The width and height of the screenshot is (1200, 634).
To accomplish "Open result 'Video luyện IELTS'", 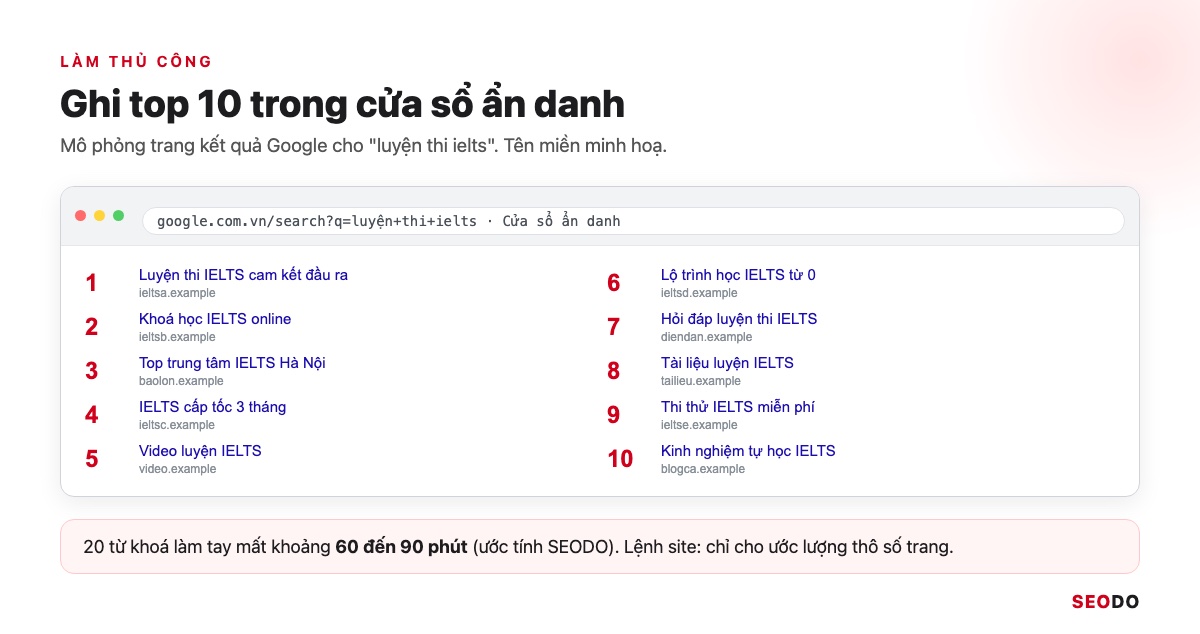I will 200,451.
